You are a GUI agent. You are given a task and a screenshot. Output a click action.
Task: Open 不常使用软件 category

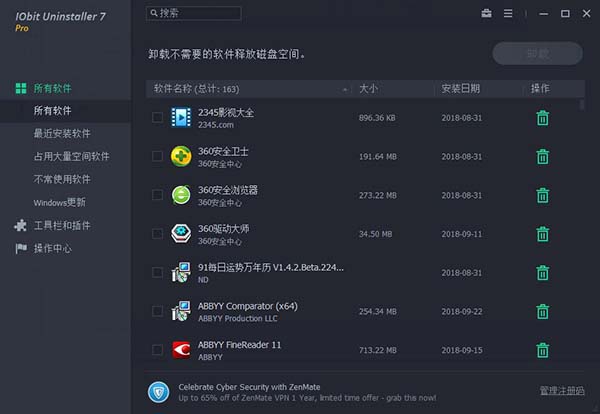pos(62,179)
